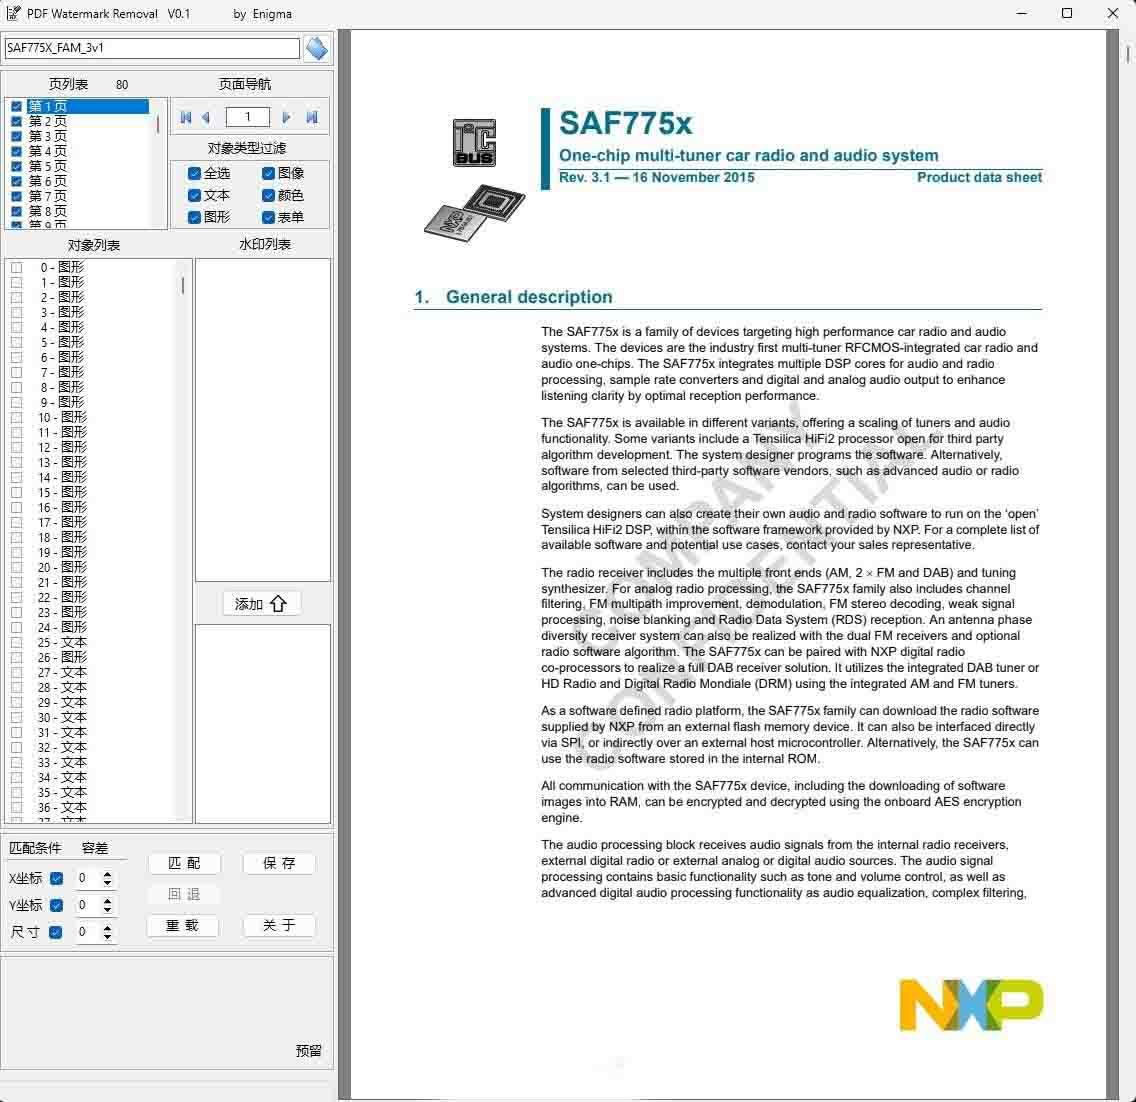Select 第 3 页 in page list
The image size is (1136, 1102).
tap(47, 136)
